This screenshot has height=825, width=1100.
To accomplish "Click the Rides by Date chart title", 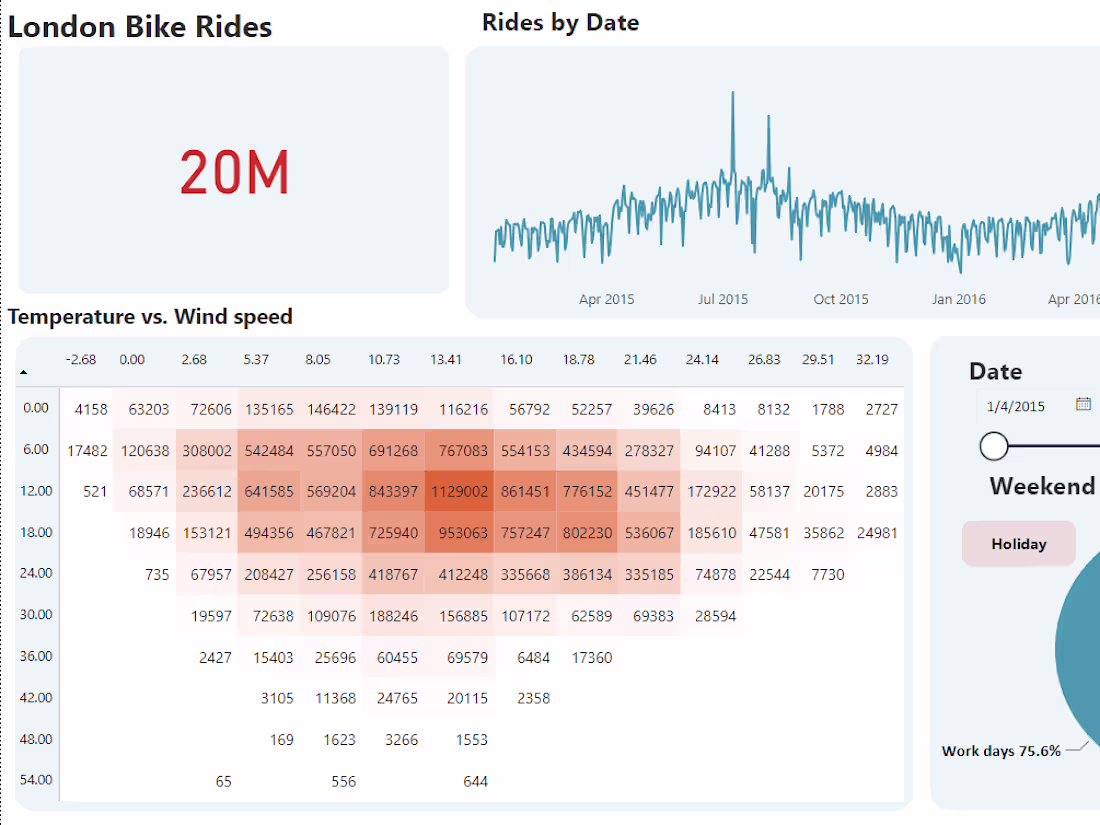I will pos(560,22).
